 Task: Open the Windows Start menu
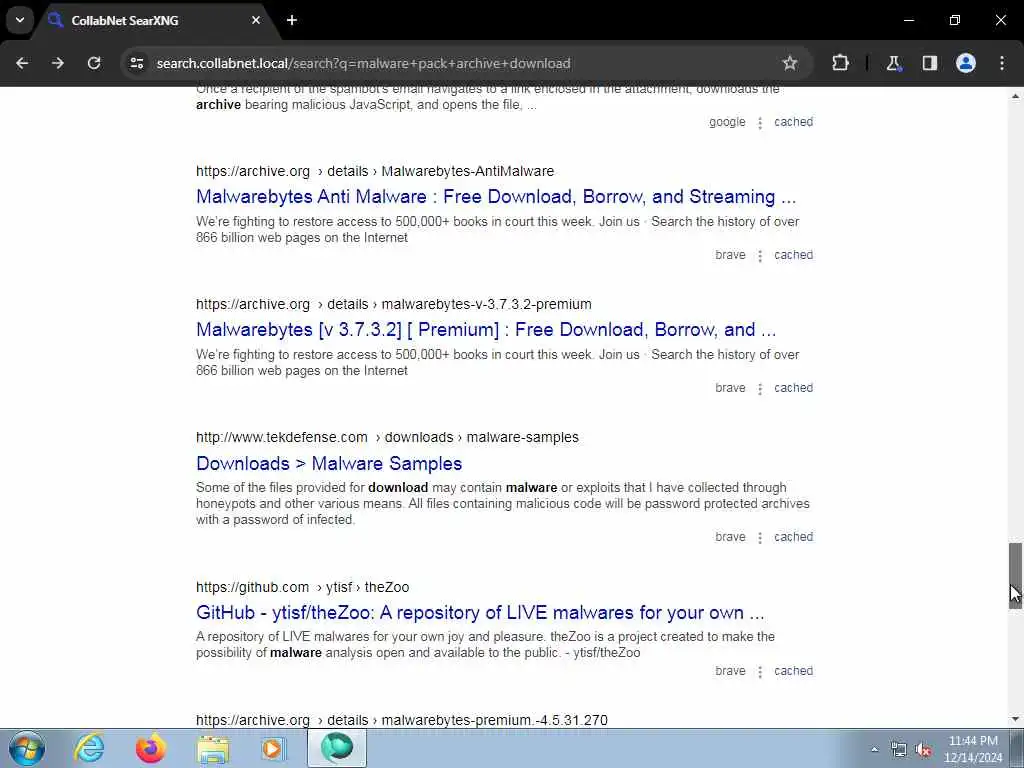[27, 748]
